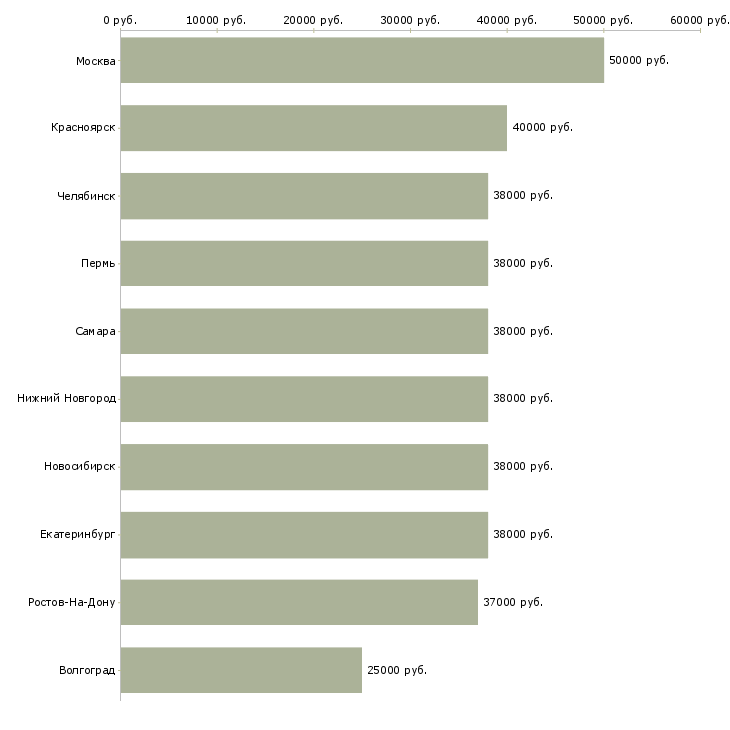Click the Волгоград city label
Viewport: 730px width, 730px height.
[x=87, y=670]
